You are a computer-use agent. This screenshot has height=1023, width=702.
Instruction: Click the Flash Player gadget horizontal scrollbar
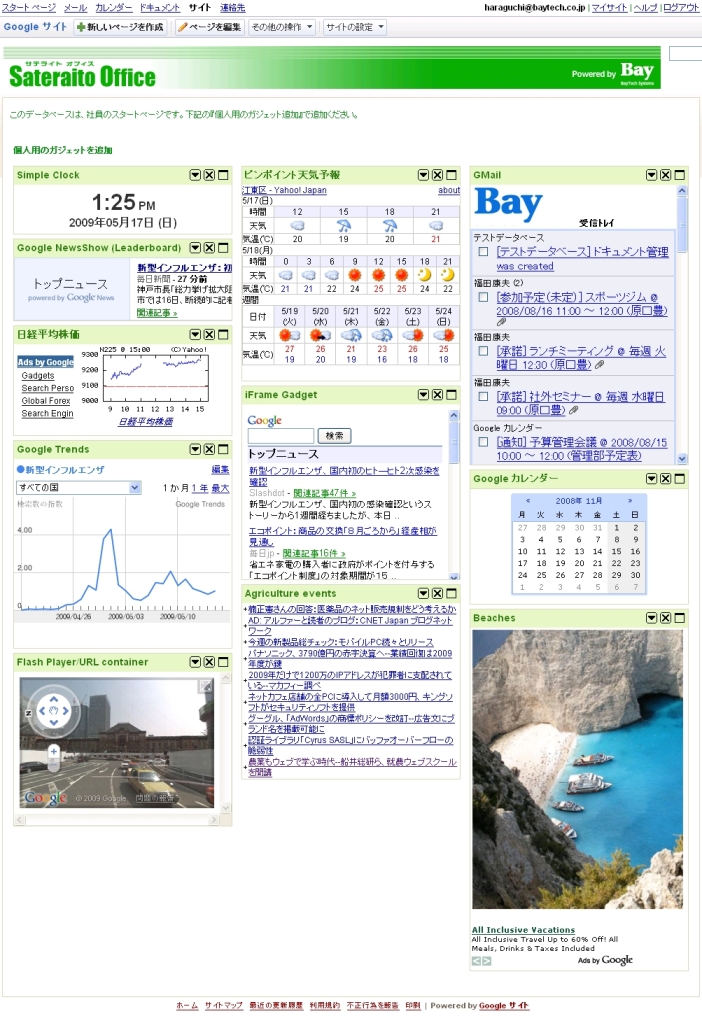(x=117, y=820)
